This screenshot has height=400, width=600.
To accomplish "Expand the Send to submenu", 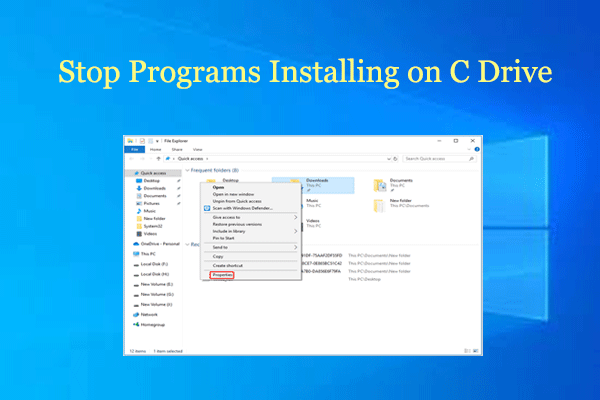I will [295, 247].
